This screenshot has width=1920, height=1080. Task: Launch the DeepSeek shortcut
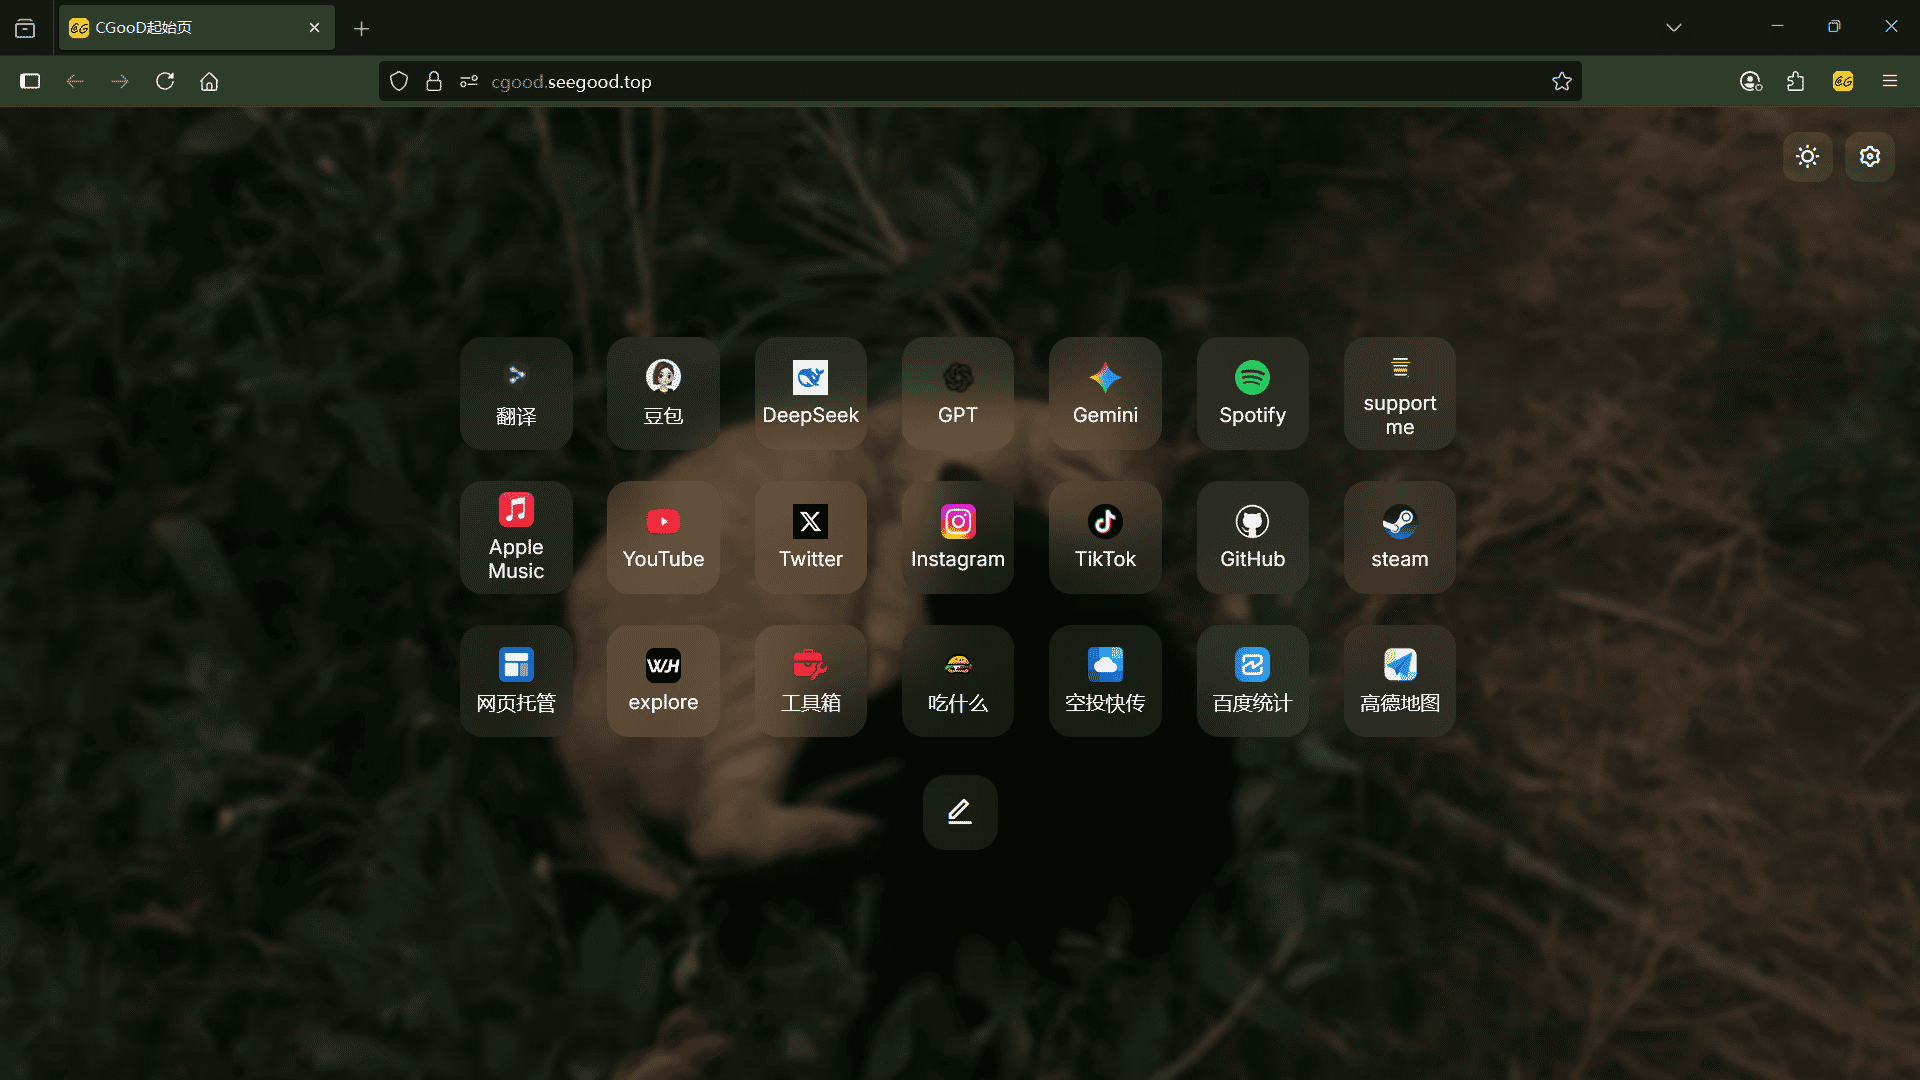[811, 393]
